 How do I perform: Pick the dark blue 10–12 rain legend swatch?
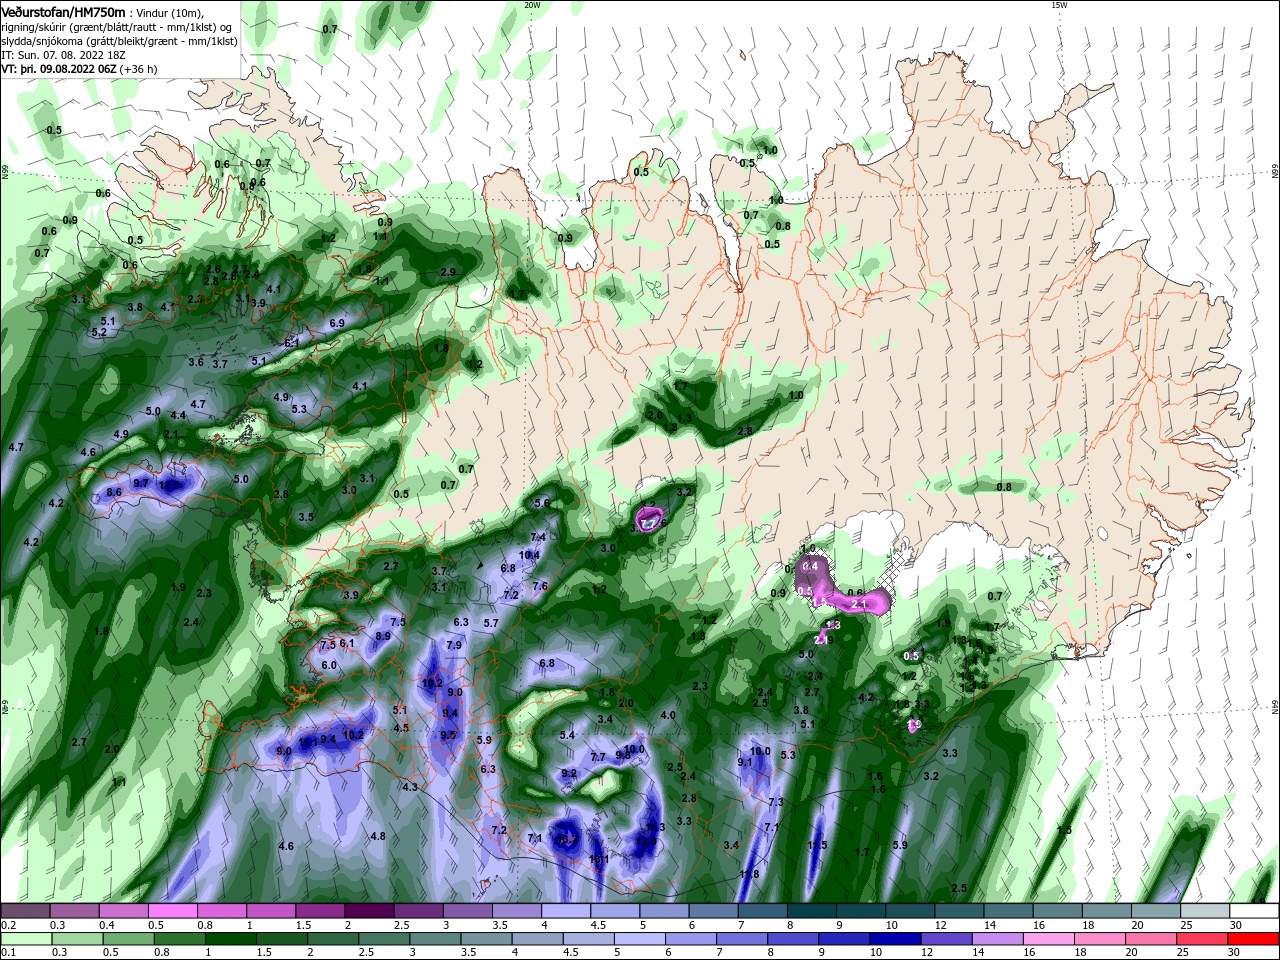click(894, 938)
